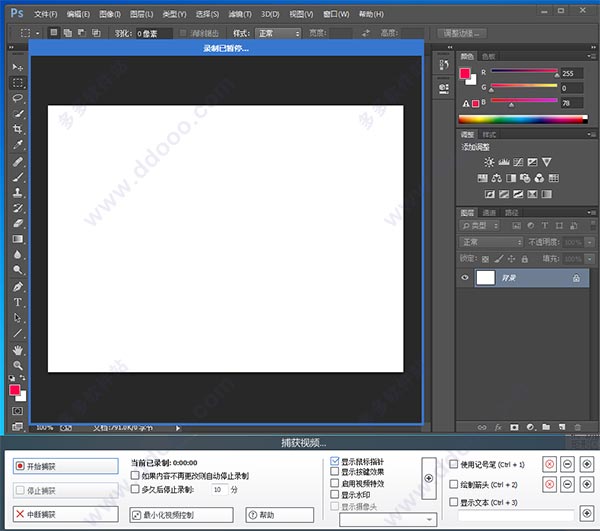
Task: Uncheck 显示鼠标指针 checkbox
Action: [334, 461]
